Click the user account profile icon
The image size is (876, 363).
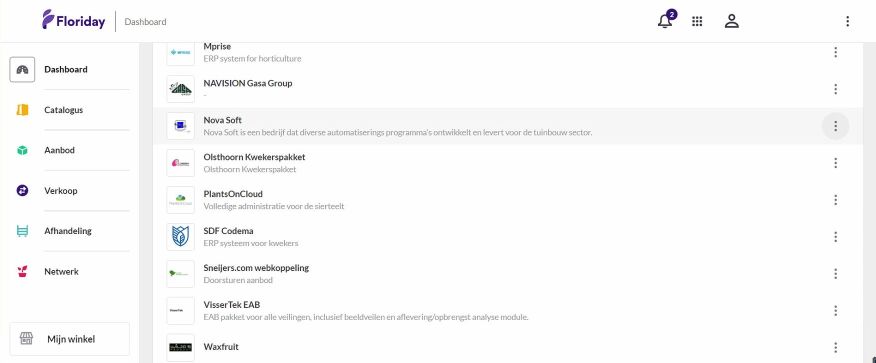pos(732,21)
